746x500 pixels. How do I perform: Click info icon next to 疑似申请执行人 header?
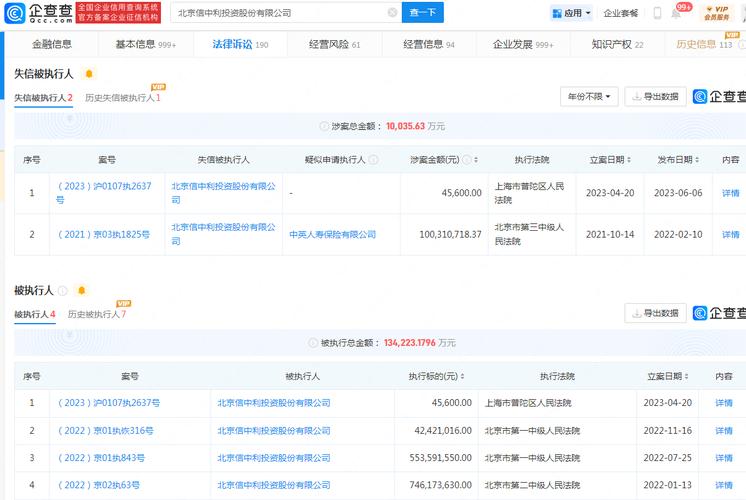(x=373, y=160)
